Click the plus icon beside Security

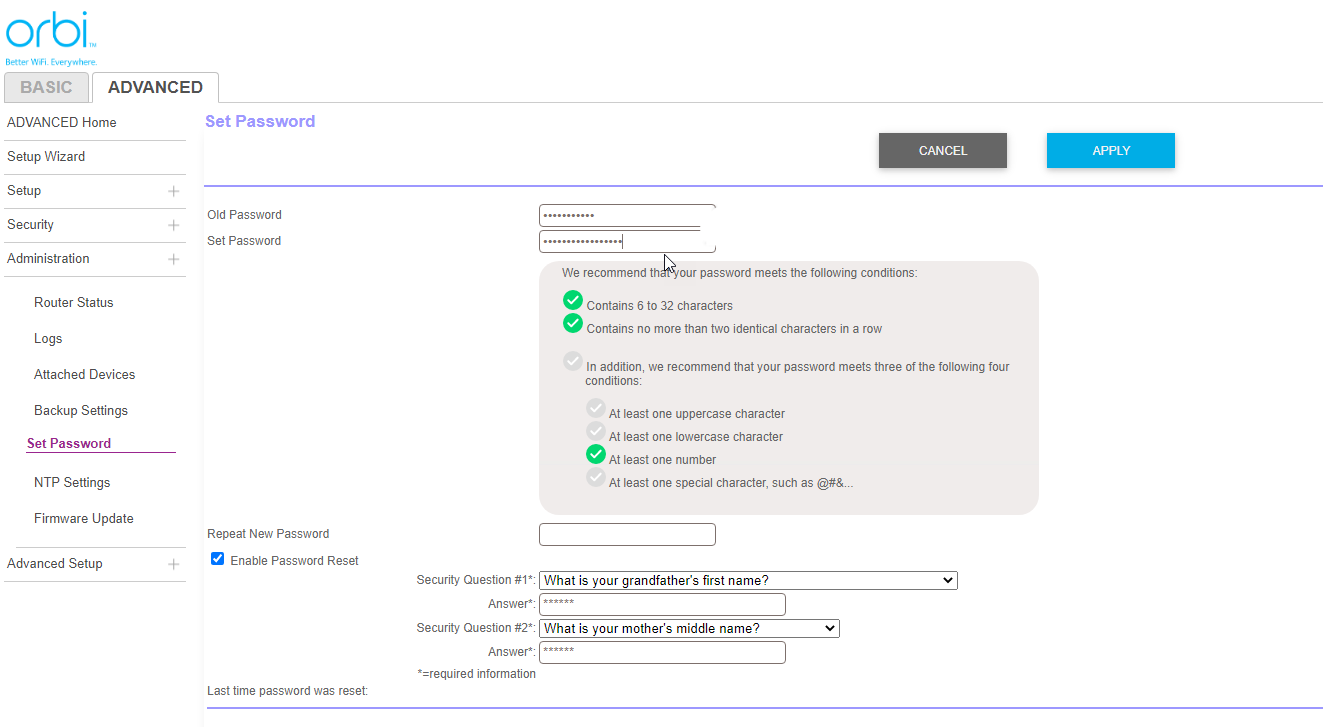(x=174, y=225)
